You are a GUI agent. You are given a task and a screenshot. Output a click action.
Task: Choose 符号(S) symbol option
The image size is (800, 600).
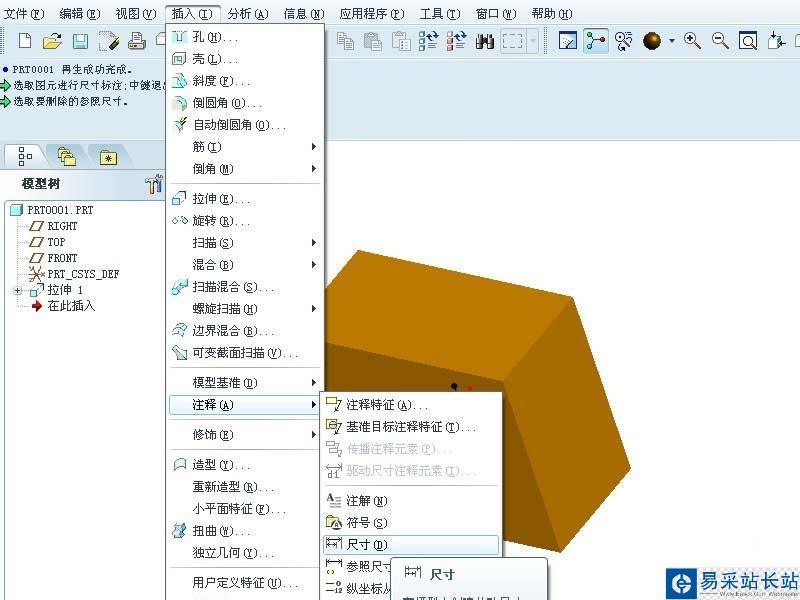pos(411,522)
